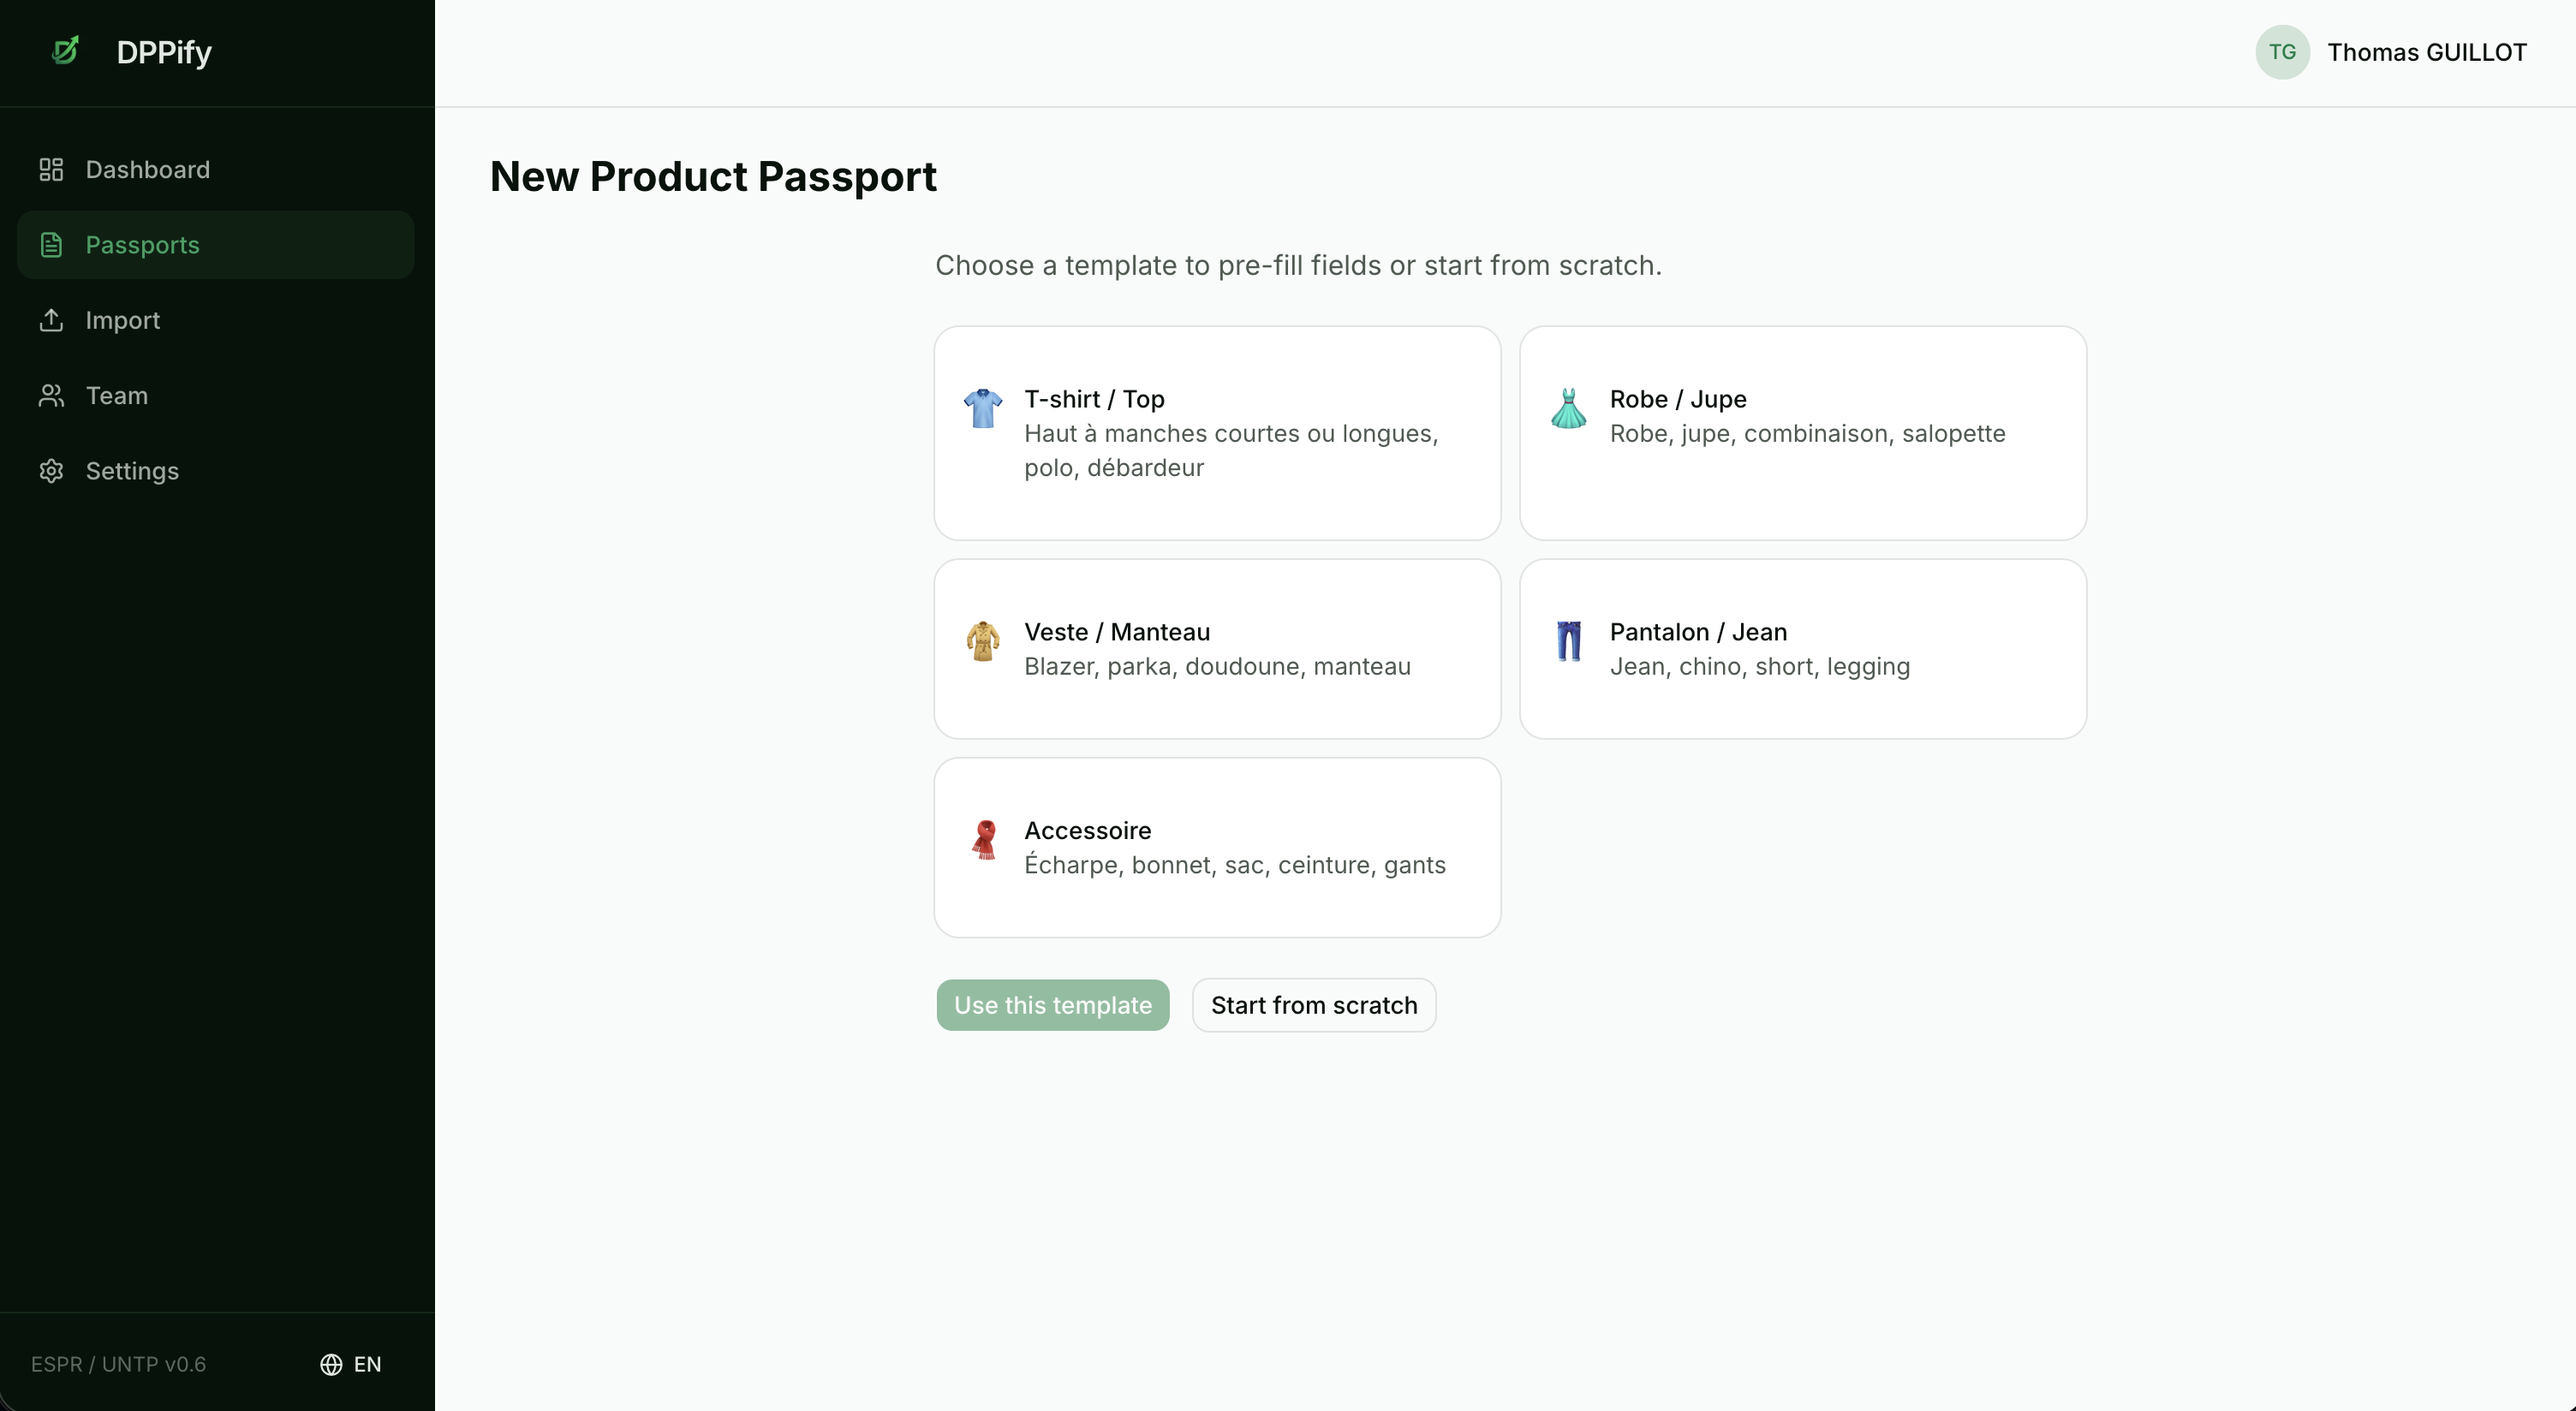Click the Team people icon
The image size is (2576, 1411).
(51, 396)
